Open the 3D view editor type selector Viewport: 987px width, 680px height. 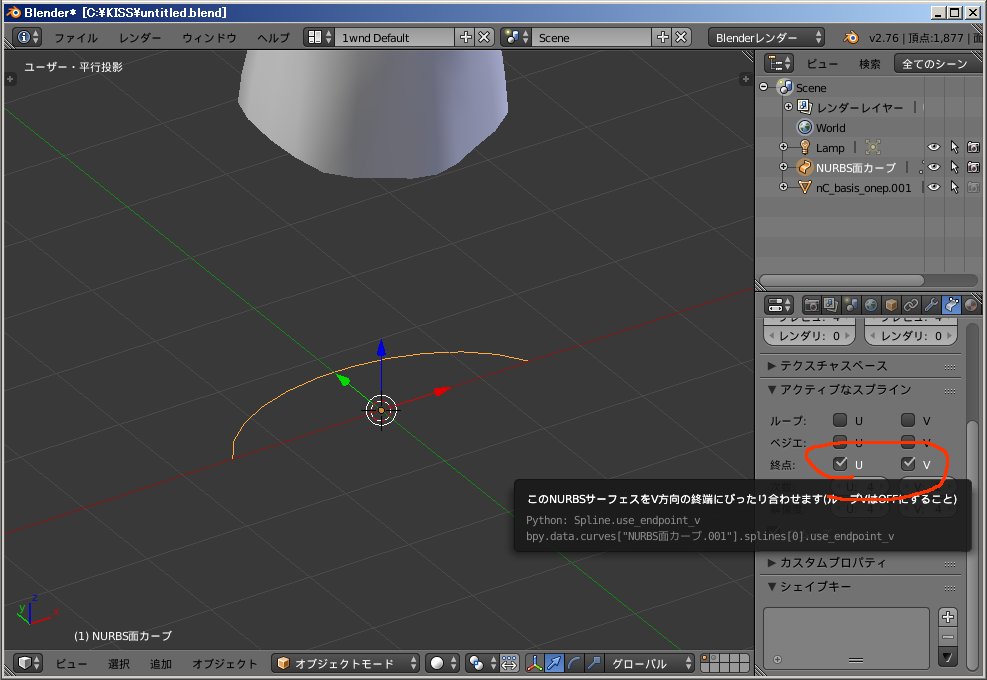[28, 663]
